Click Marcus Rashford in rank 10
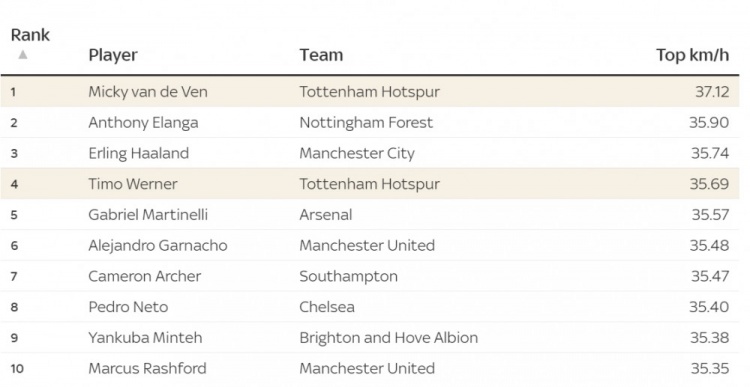Viewport: 750px width, 387px height. point(147,368)
